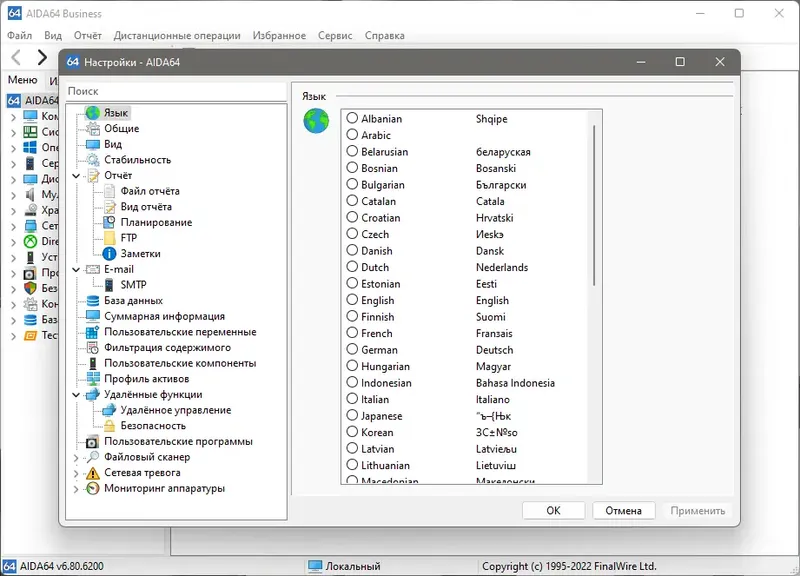Choose German language radio button

[352, 349]
